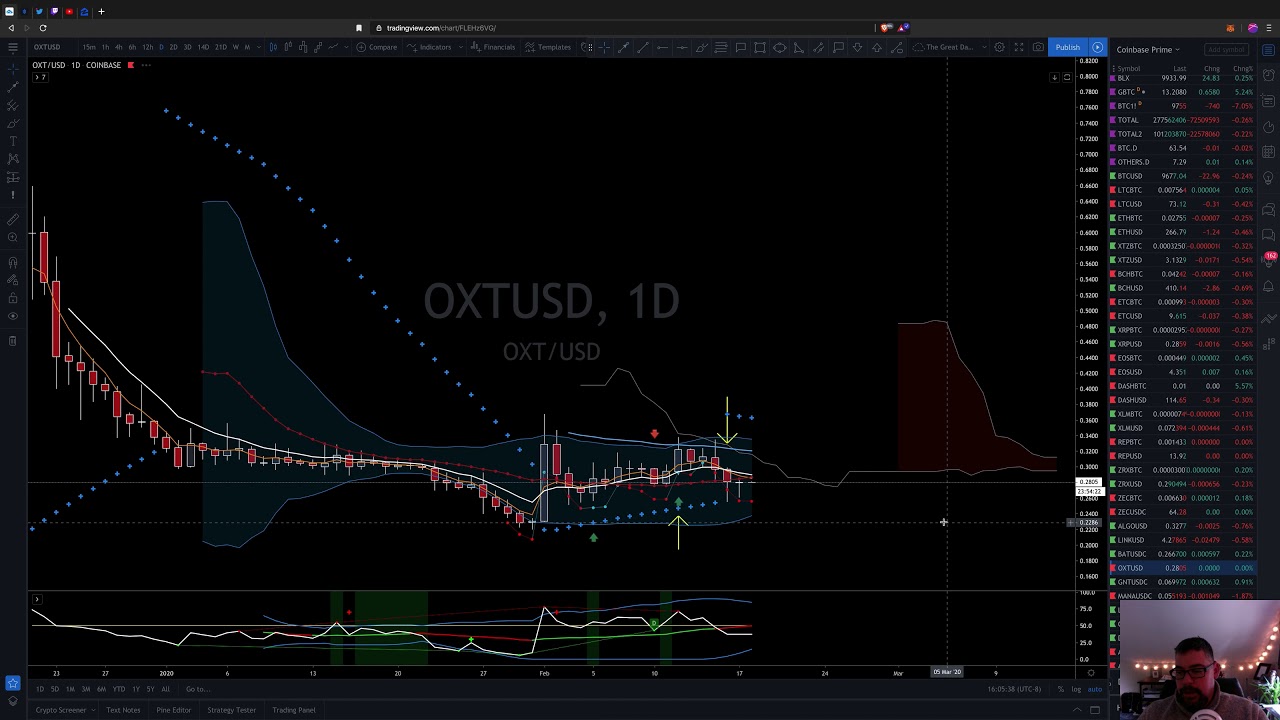Click the play button beside Publish
The height and width of the screenshot is (720, 1280).
click(1098, 47)
